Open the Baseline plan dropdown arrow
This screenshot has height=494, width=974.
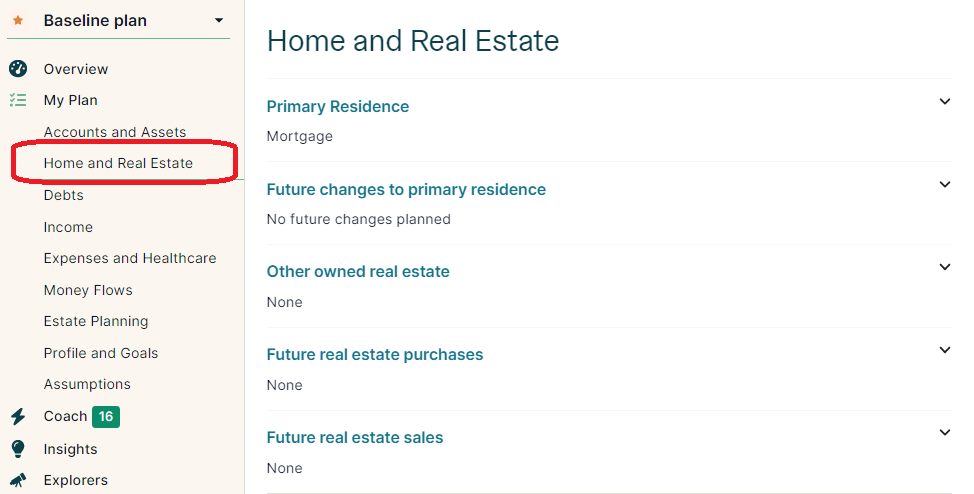[219, 21]
